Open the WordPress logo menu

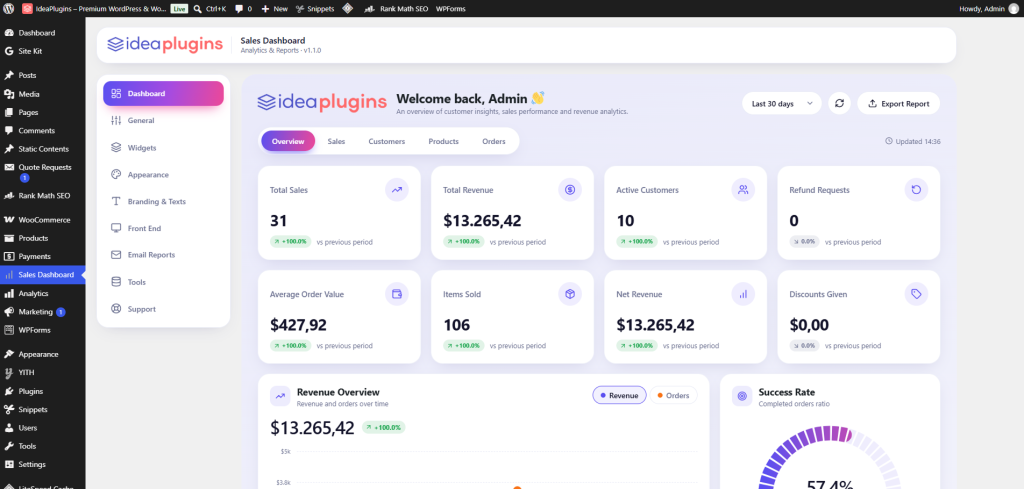coord(9,8)
